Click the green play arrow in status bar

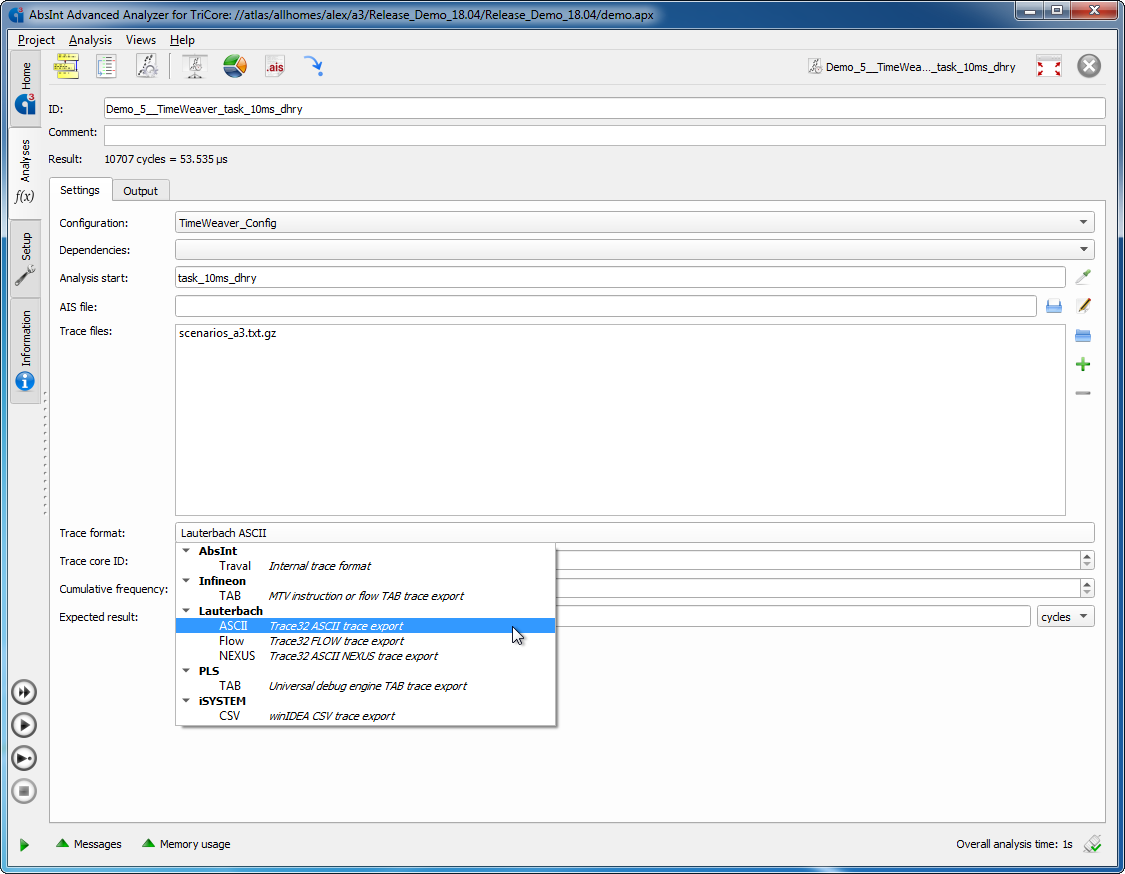(x=24, y=845)
